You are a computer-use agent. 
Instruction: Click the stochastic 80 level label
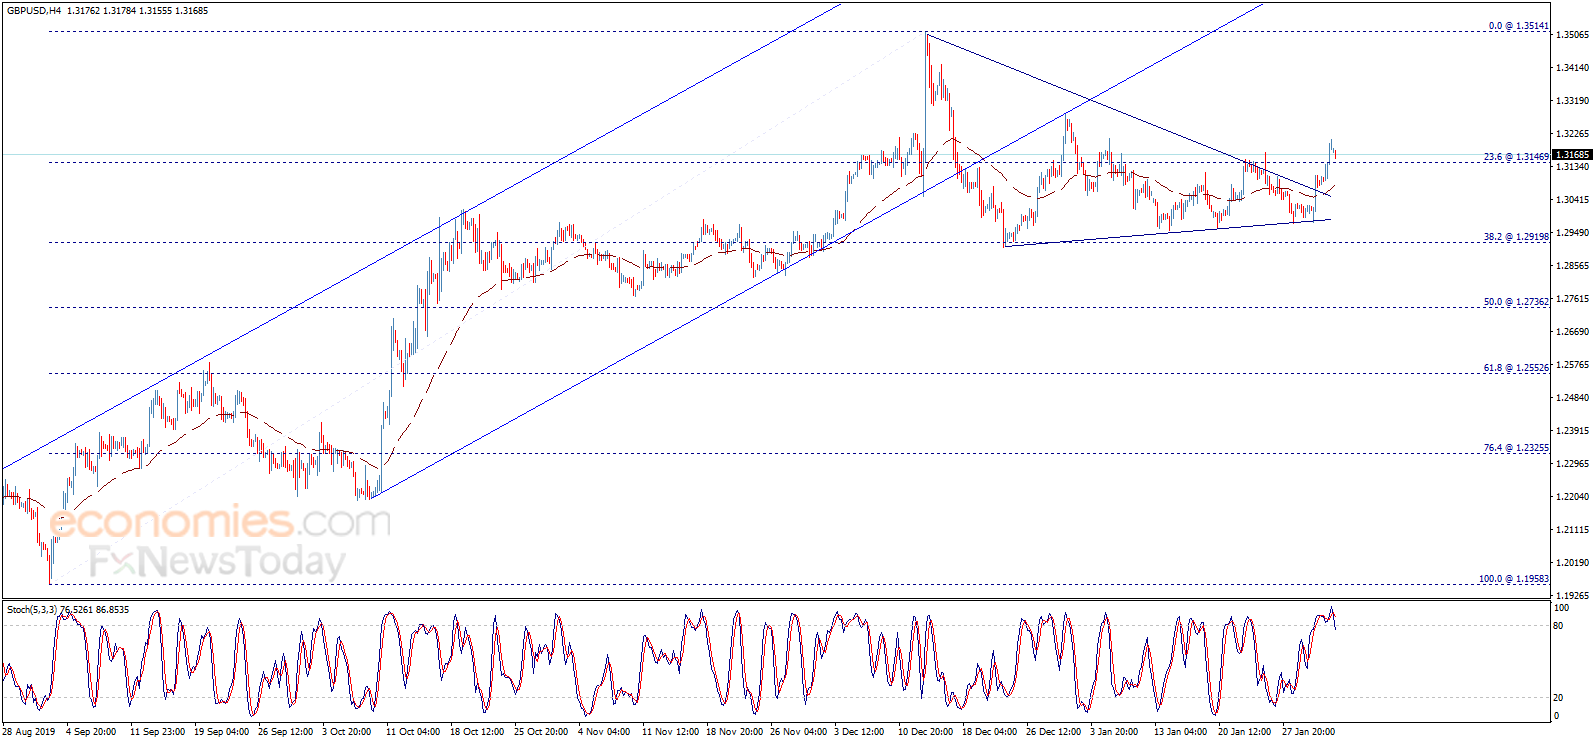pos(1558,626)
